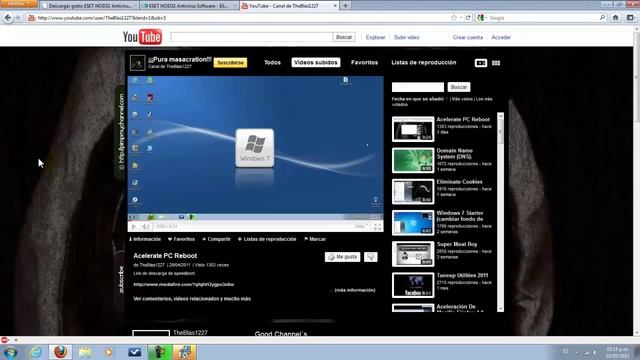Toggle the video volume speaker icon
640x360 pixels.
tap(145, 226)
